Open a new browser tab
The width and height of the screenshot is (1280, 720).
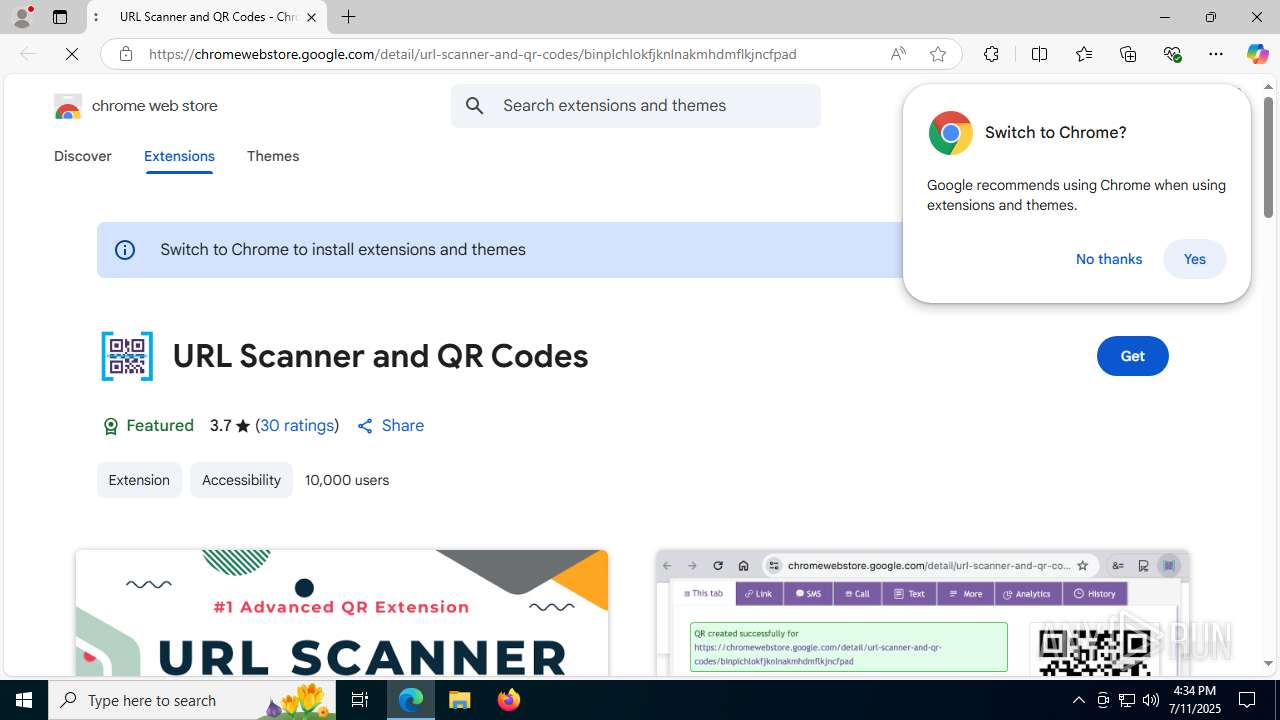pyautogui.click(x=348, y=17)
